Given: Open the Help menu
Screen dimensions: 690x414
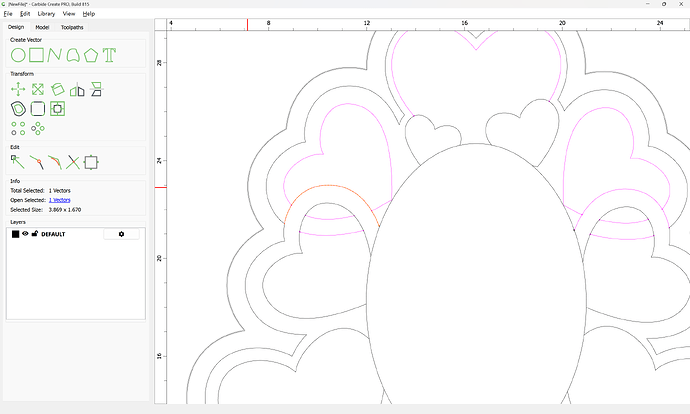Looking at the screenshot, I should 88,14.
